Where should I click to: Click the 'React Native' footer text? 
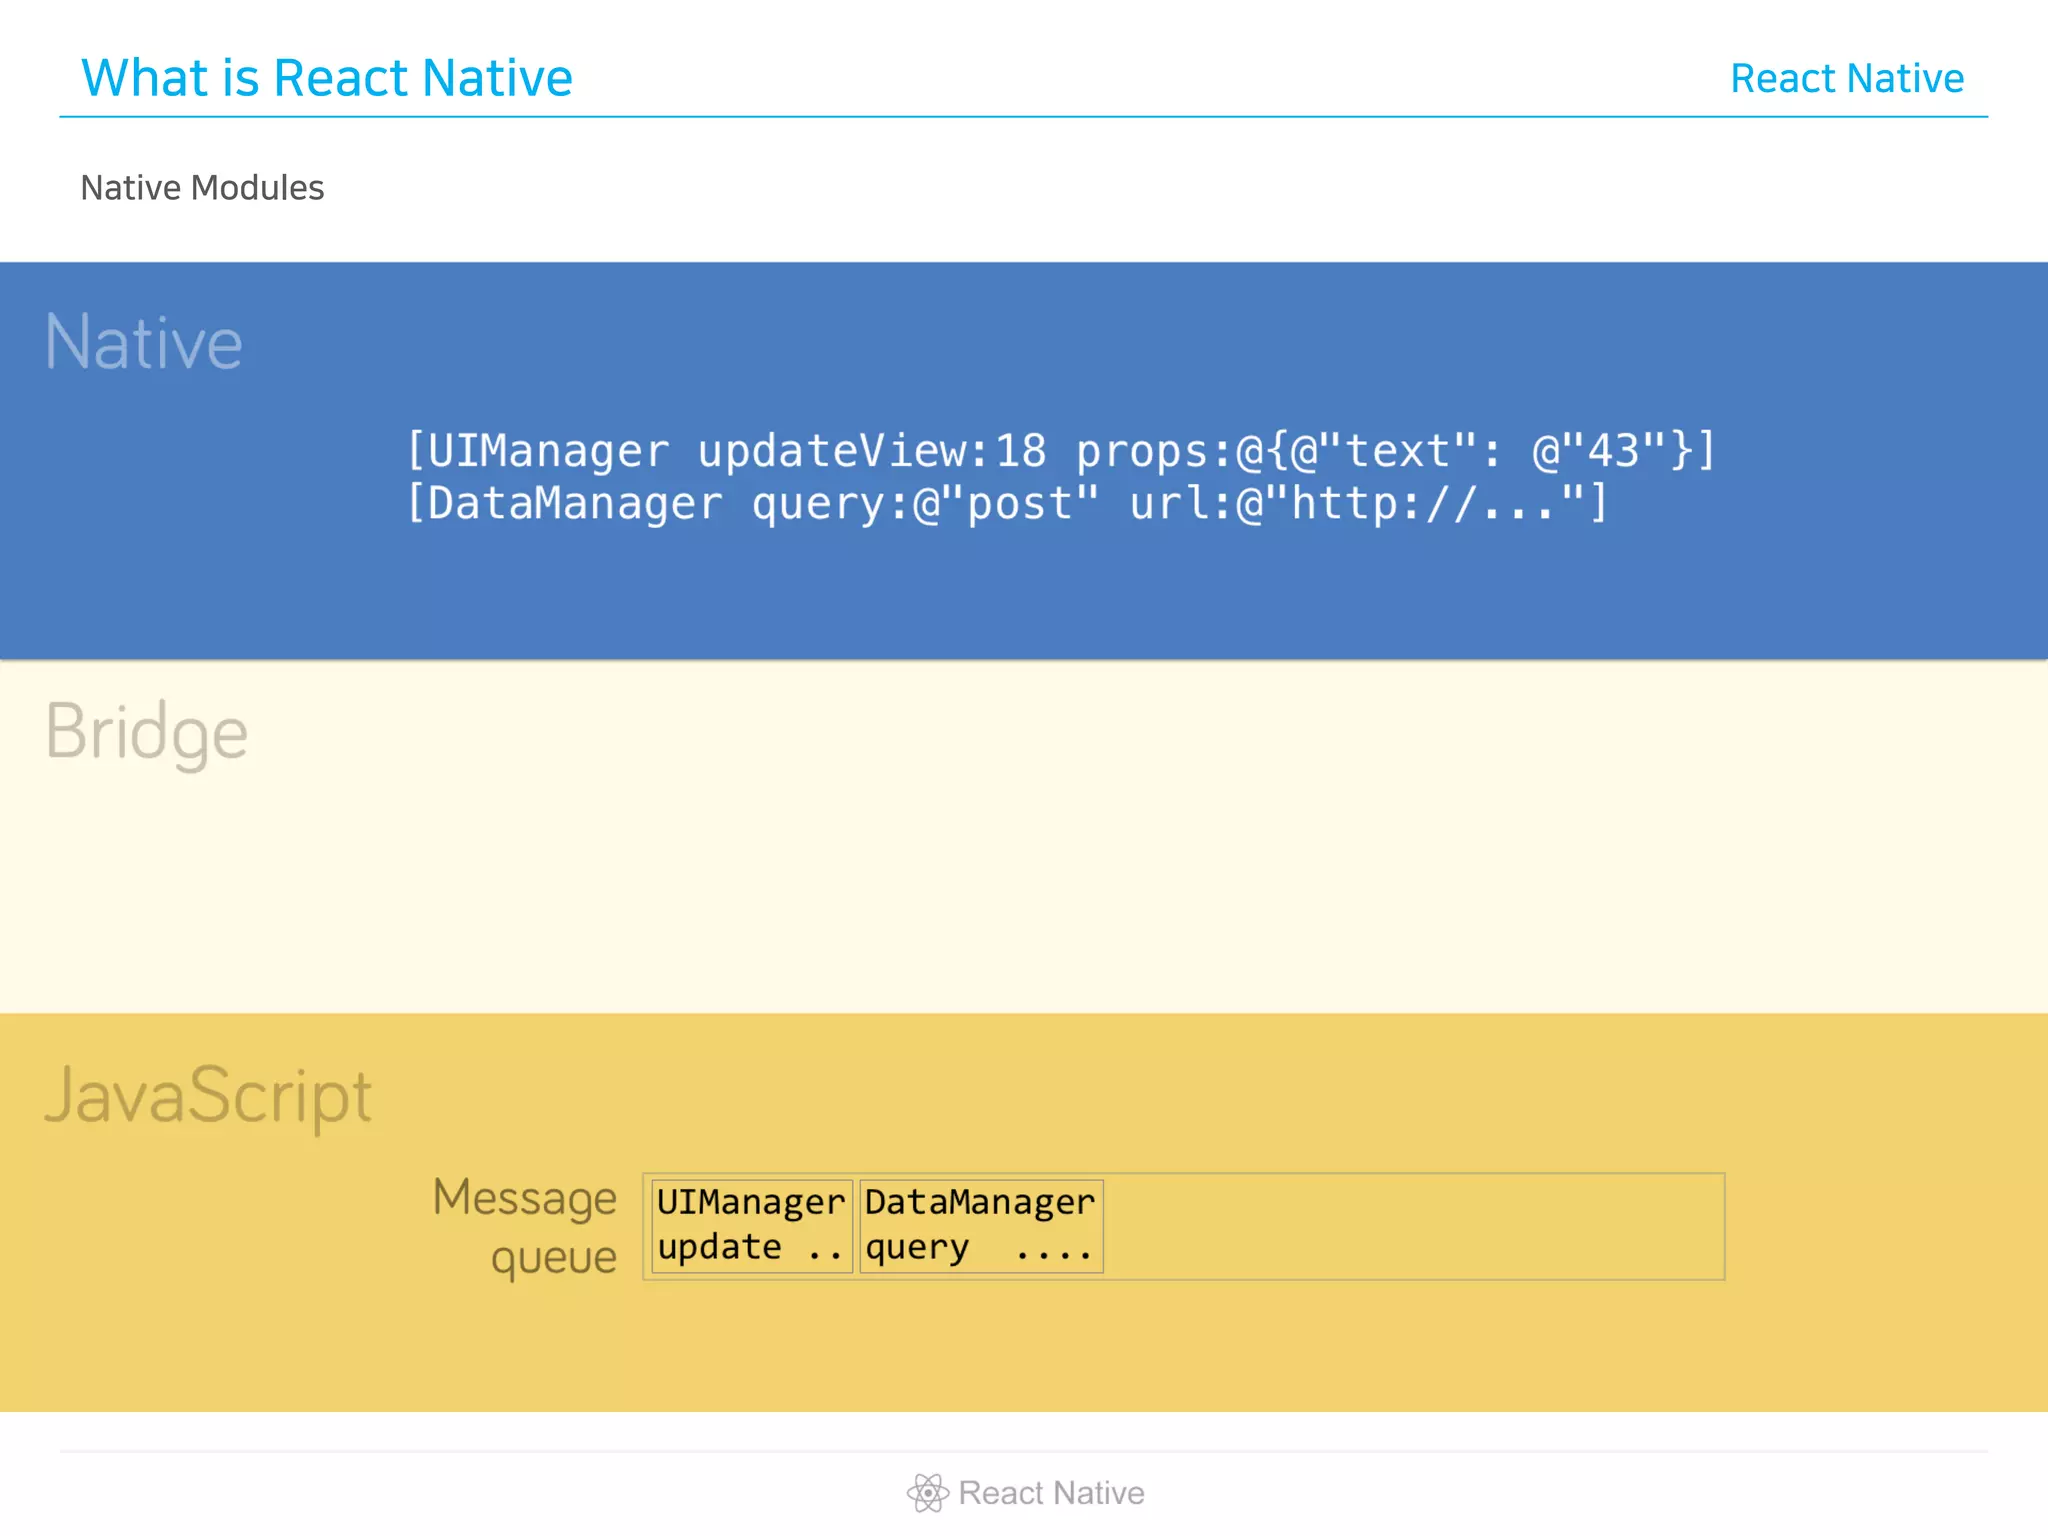[x=1051, y=1493]
